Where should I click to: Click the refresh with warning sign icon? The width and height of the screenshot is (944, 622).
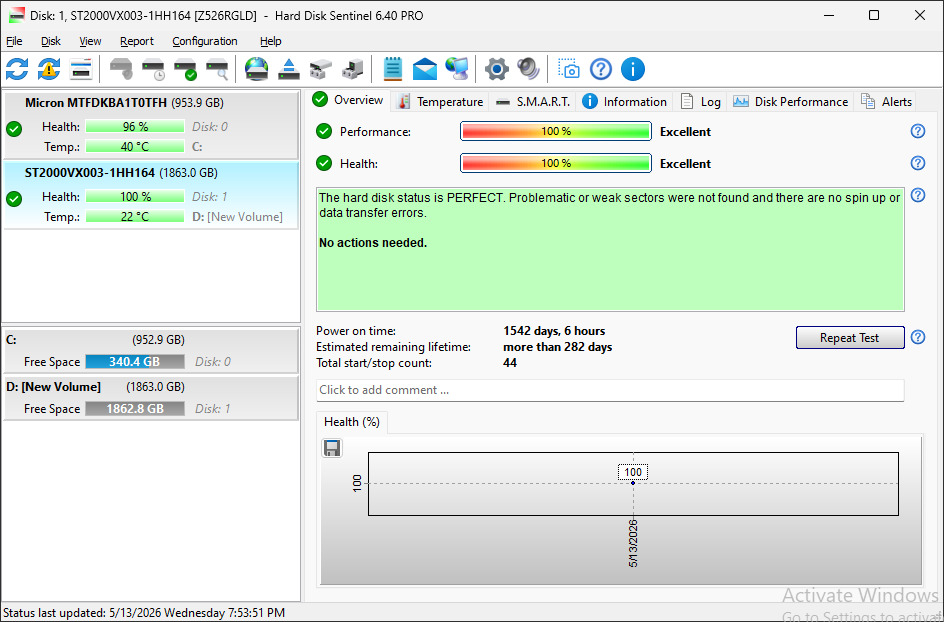tap(49, 69)
